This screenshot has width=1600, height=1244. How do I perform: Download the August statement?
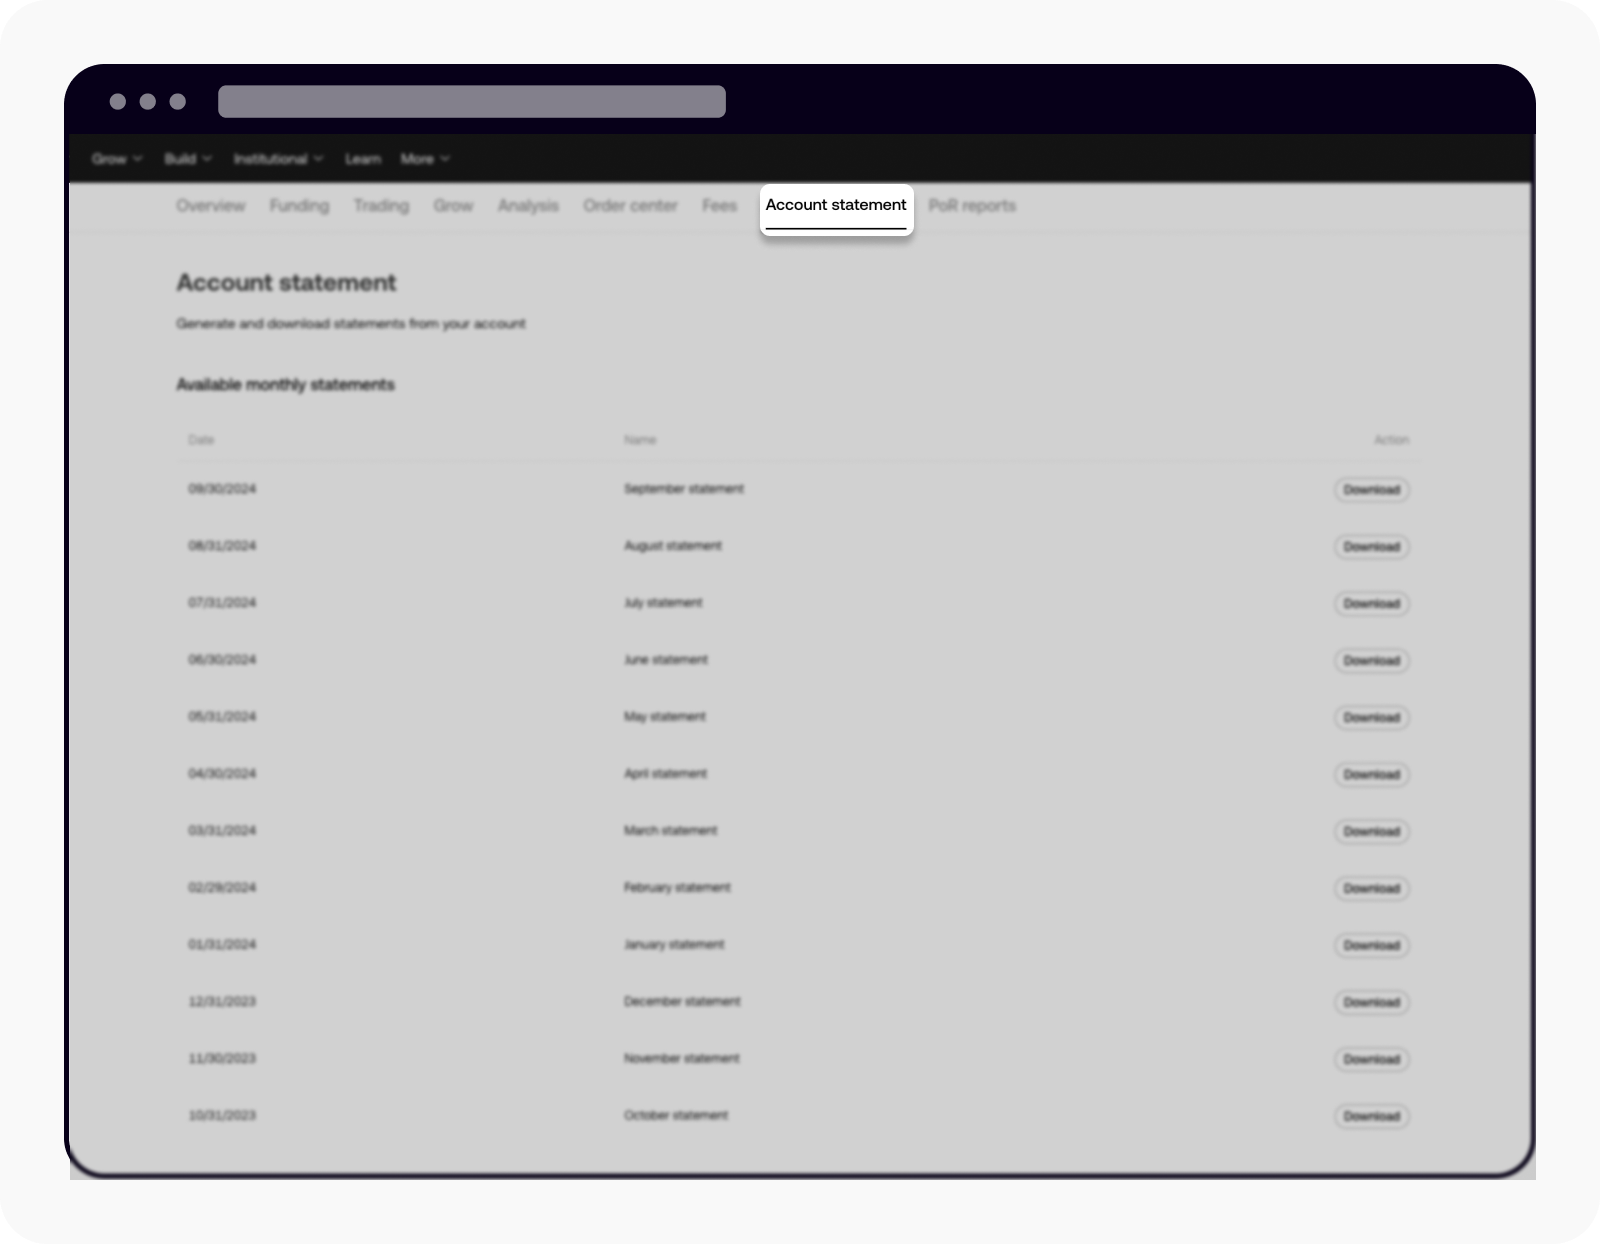click(x=1371, y=547)
